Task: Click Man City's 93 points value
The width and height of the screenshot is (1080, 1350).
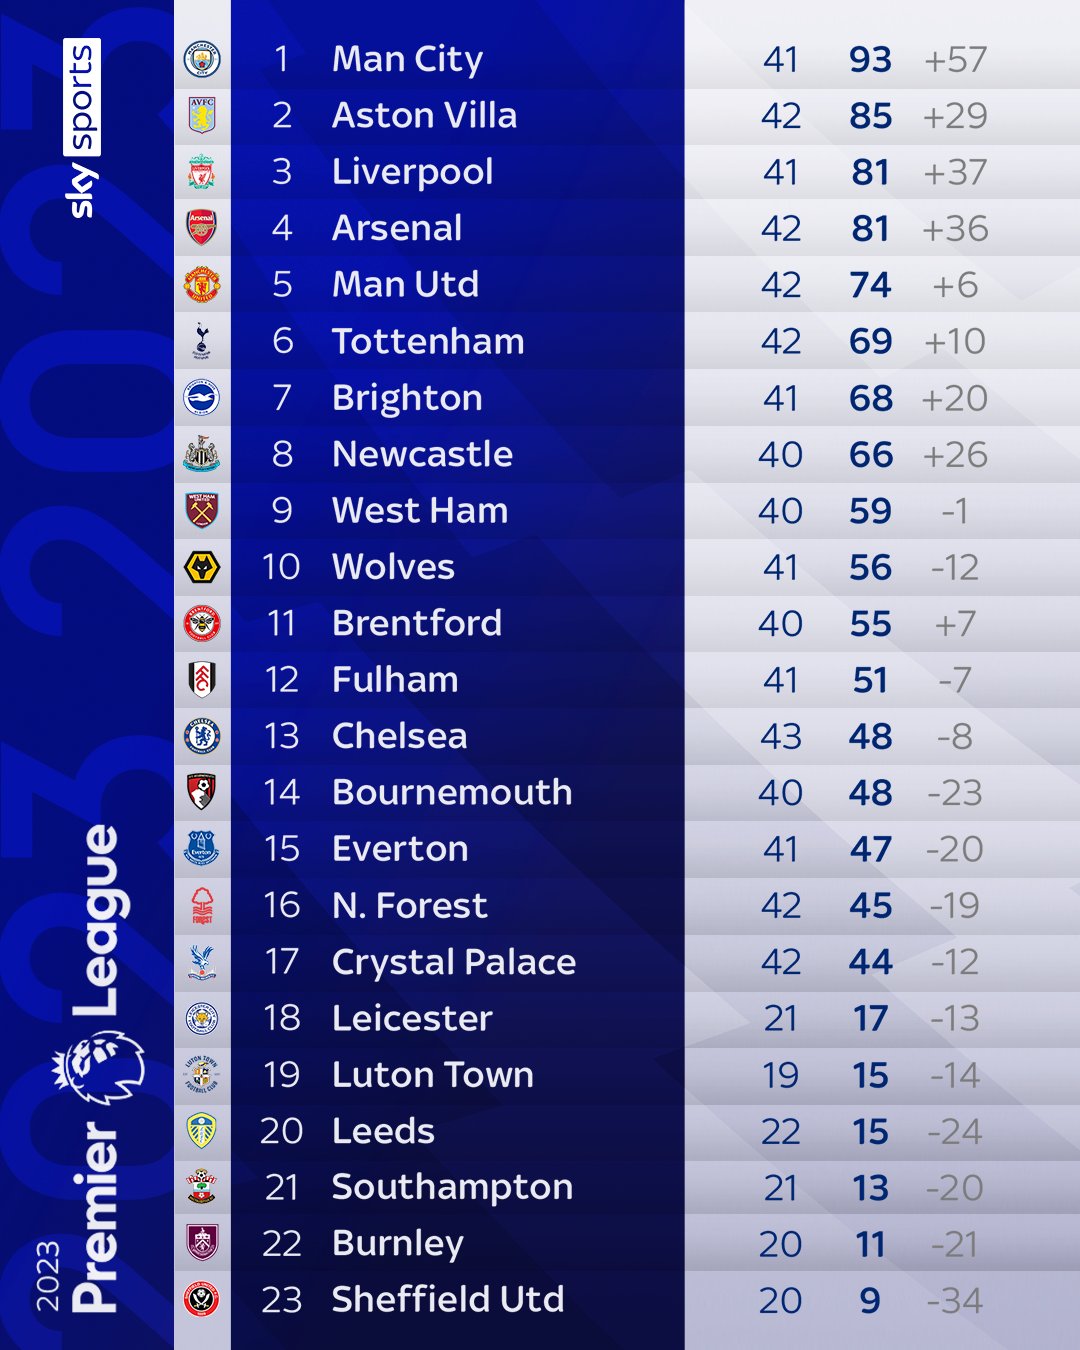Action: pyautogui.click(x=870, y=60)
